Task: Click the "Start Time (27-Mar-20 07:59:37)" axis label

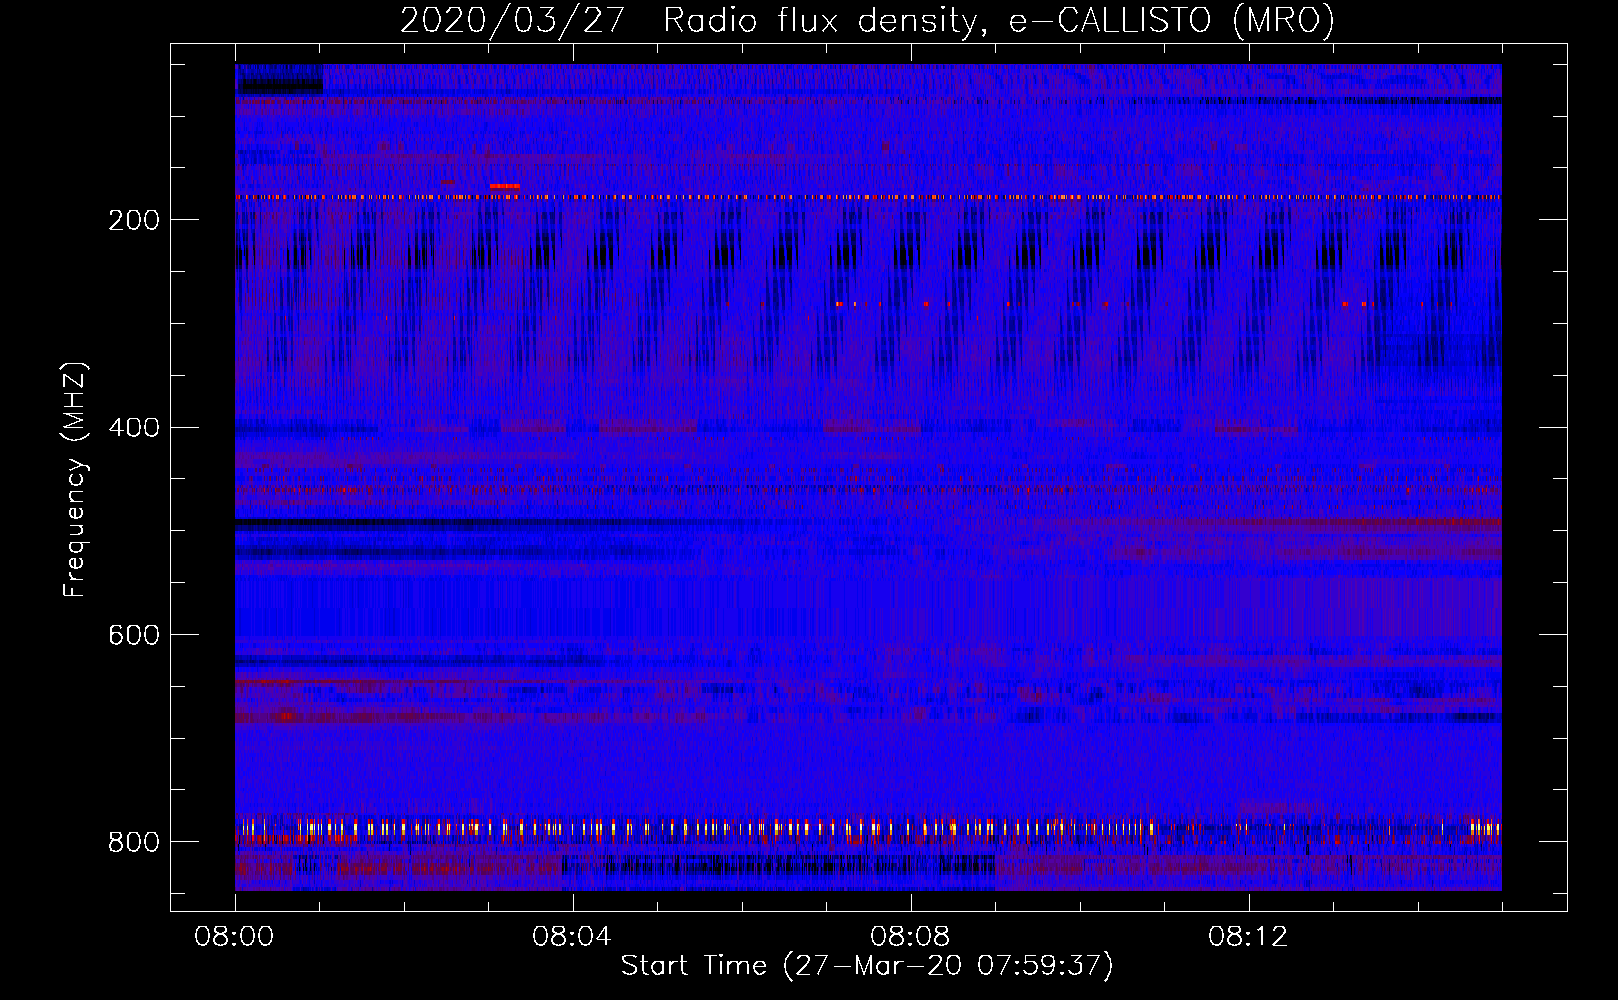Action: pos(867,966)
